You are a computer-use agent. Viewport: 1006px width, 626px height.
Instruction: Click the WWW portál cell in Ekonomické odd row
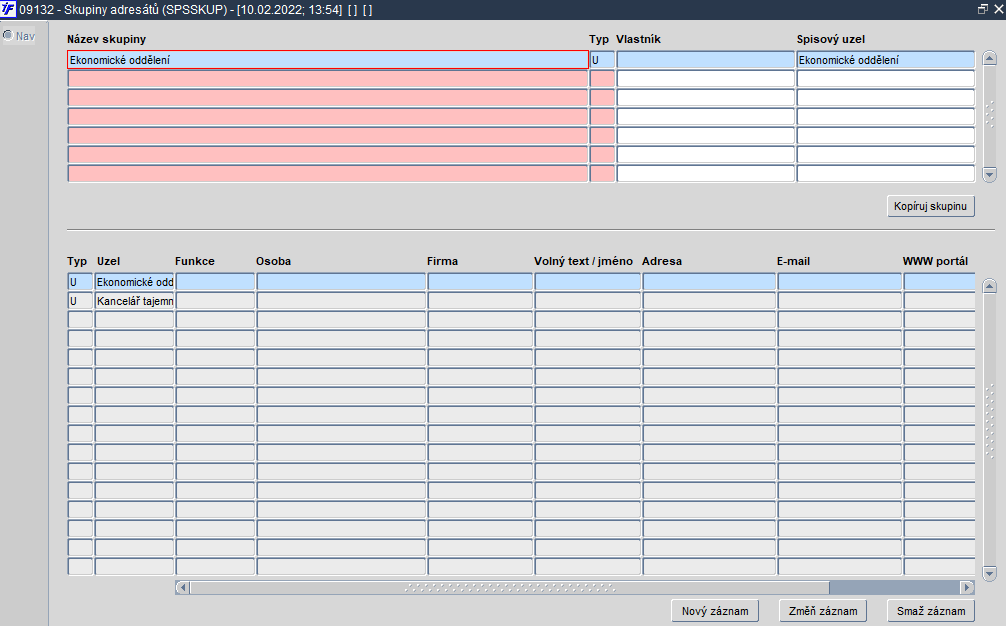click(939, 282)
